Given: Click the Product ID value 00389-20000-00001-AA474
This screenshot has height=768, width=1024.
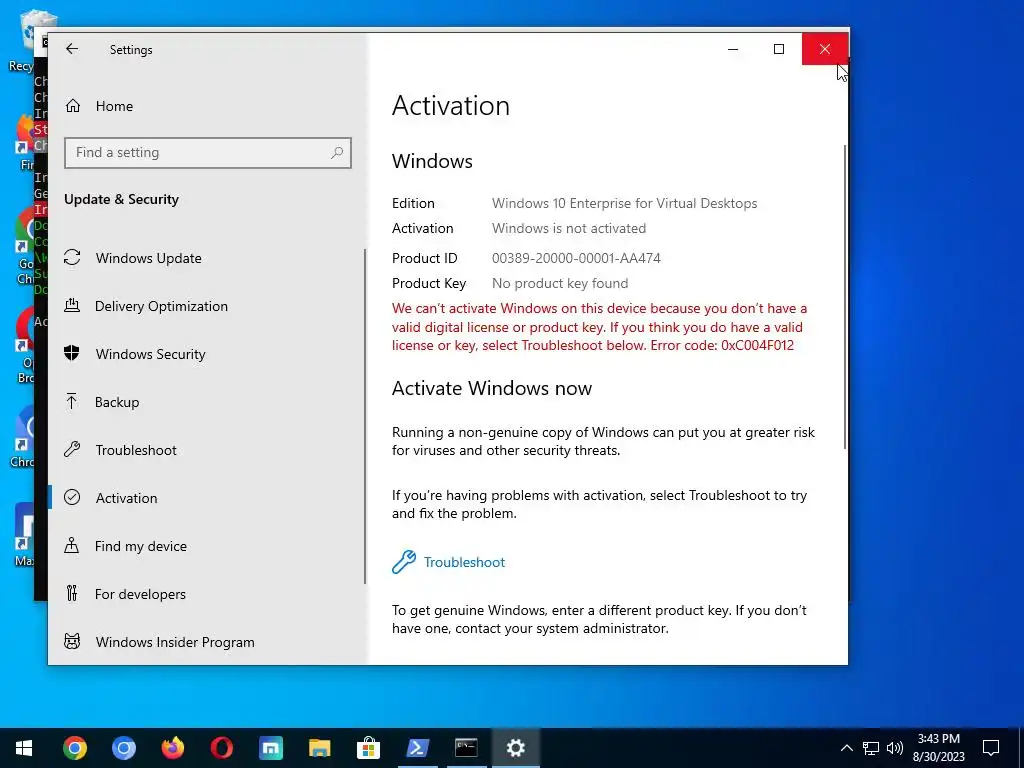Looking at the screenshot, I should click(x=576, y=258).
